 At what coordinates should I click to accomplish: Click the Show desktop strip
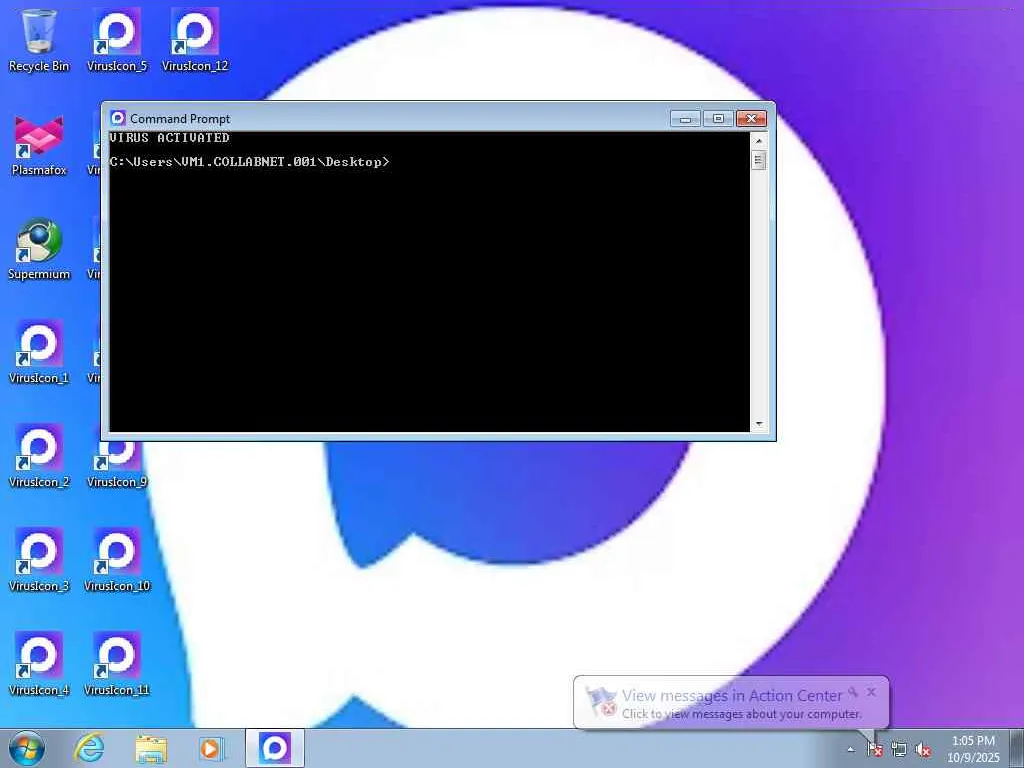(x=1016, y=748)
